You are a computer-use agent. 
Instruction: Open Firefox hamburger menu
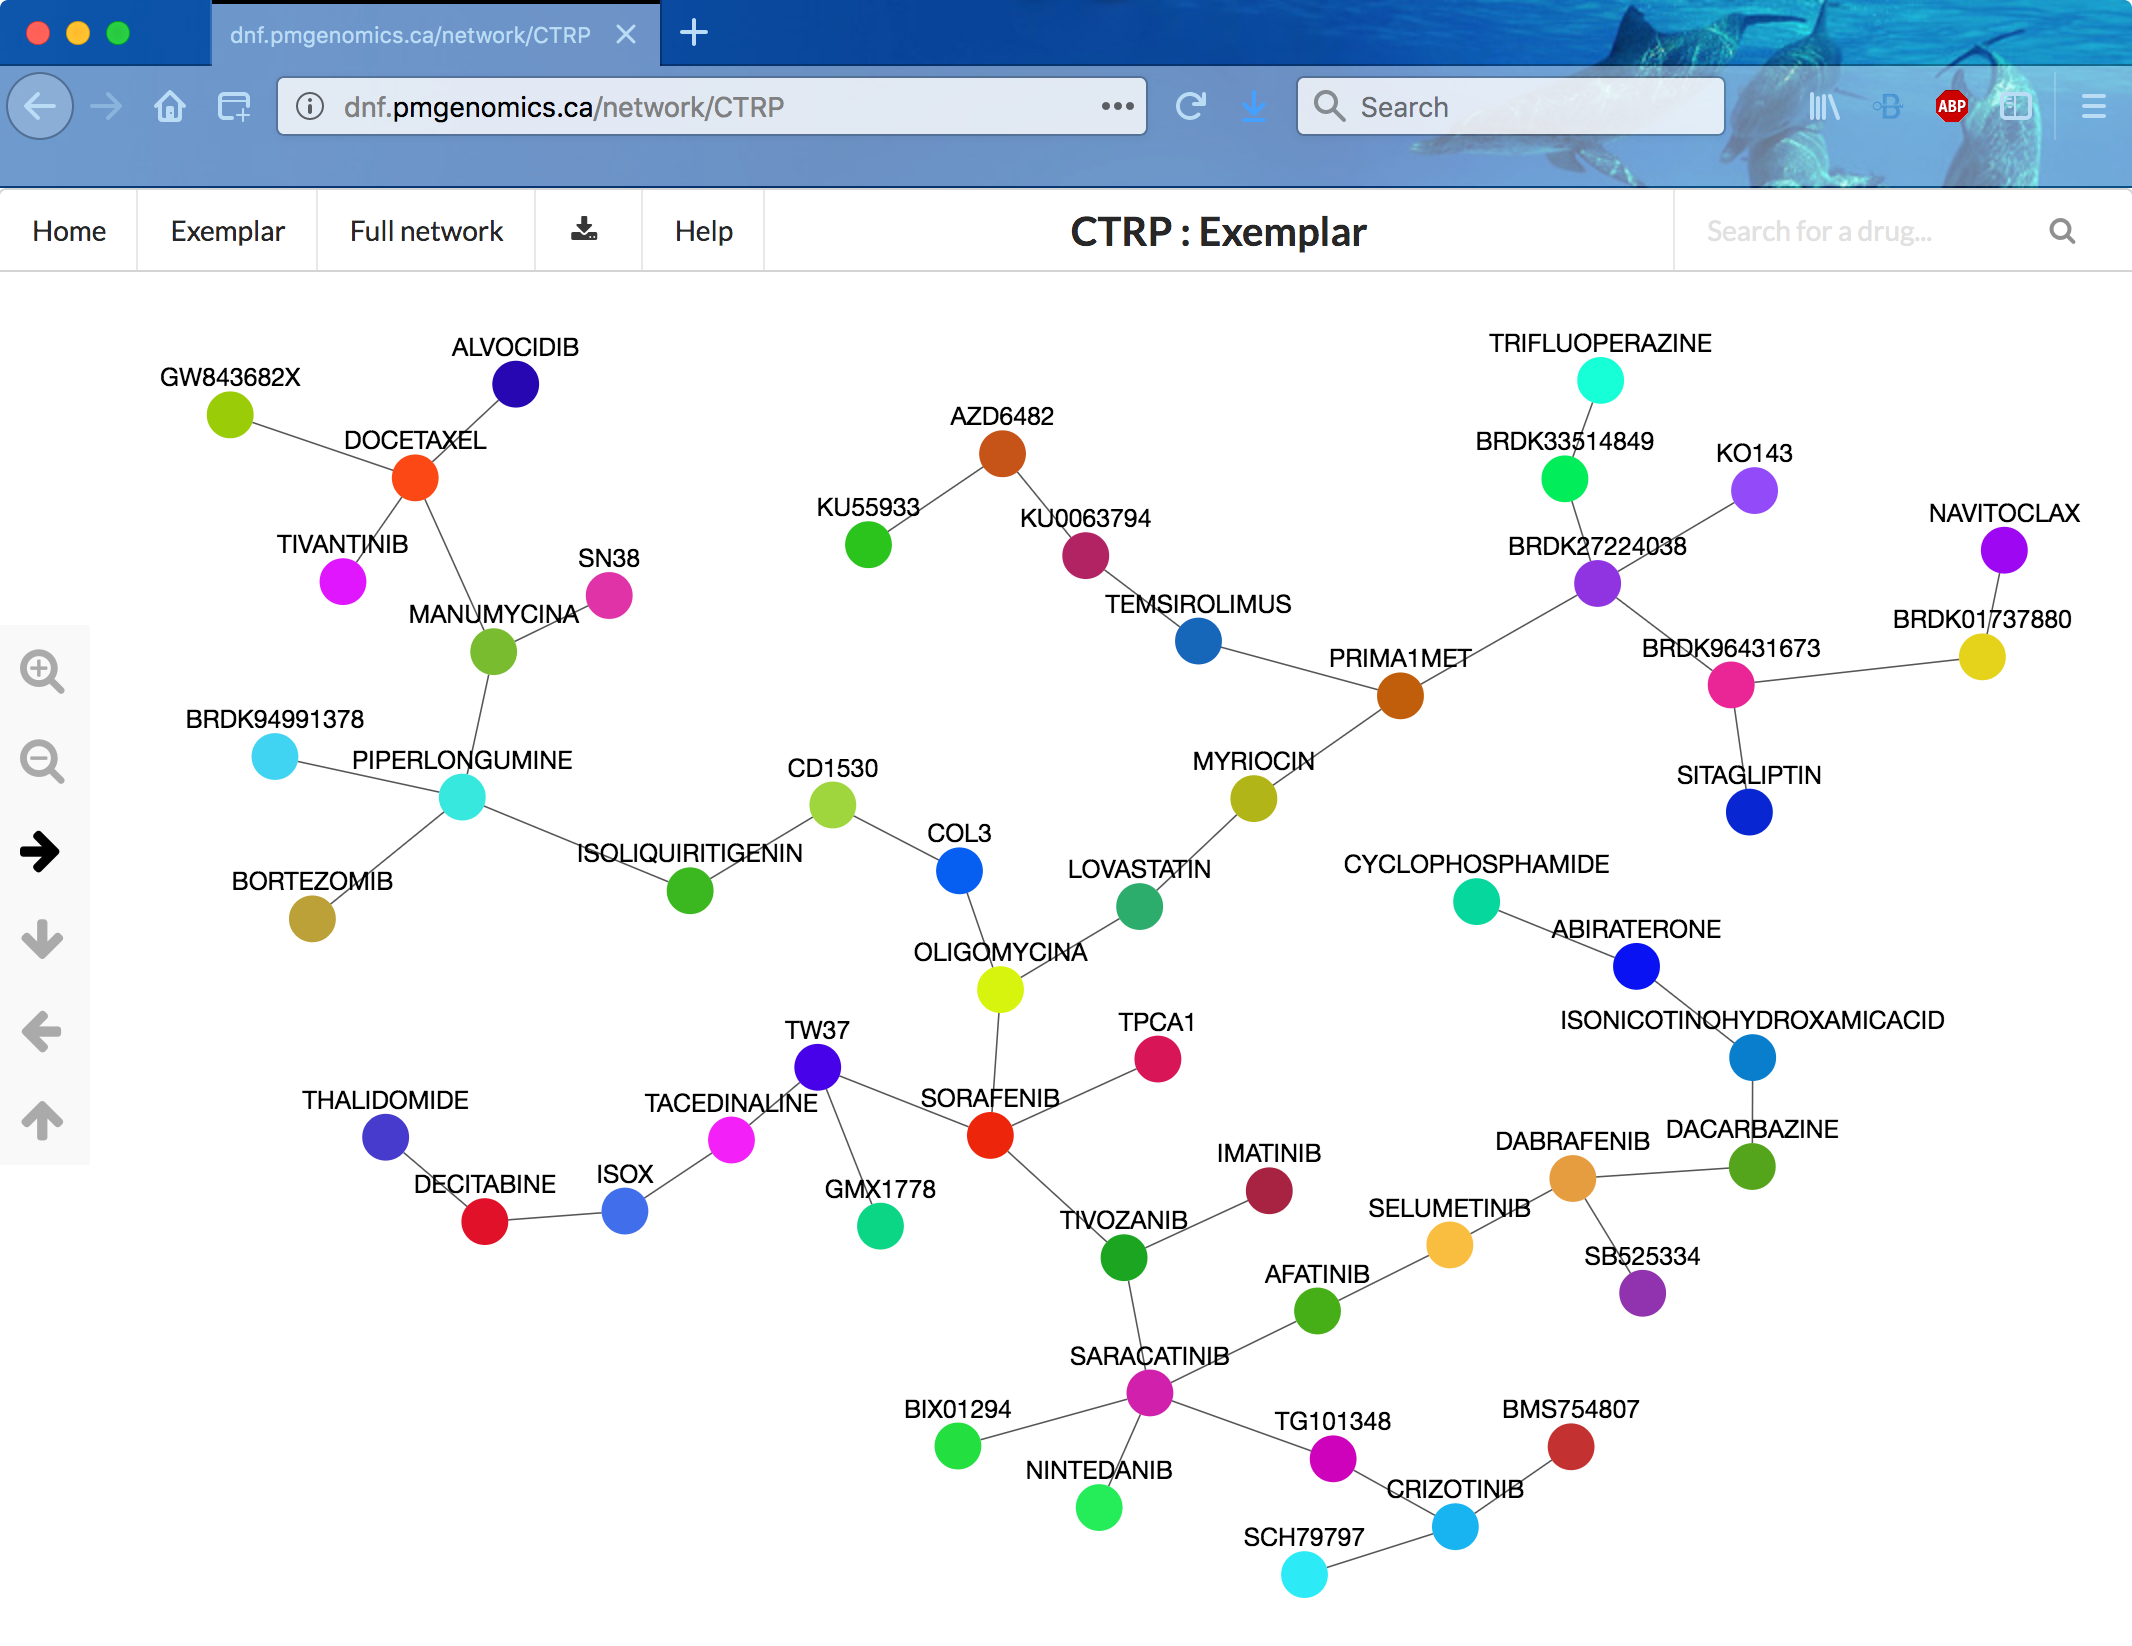coord(2093,106)
